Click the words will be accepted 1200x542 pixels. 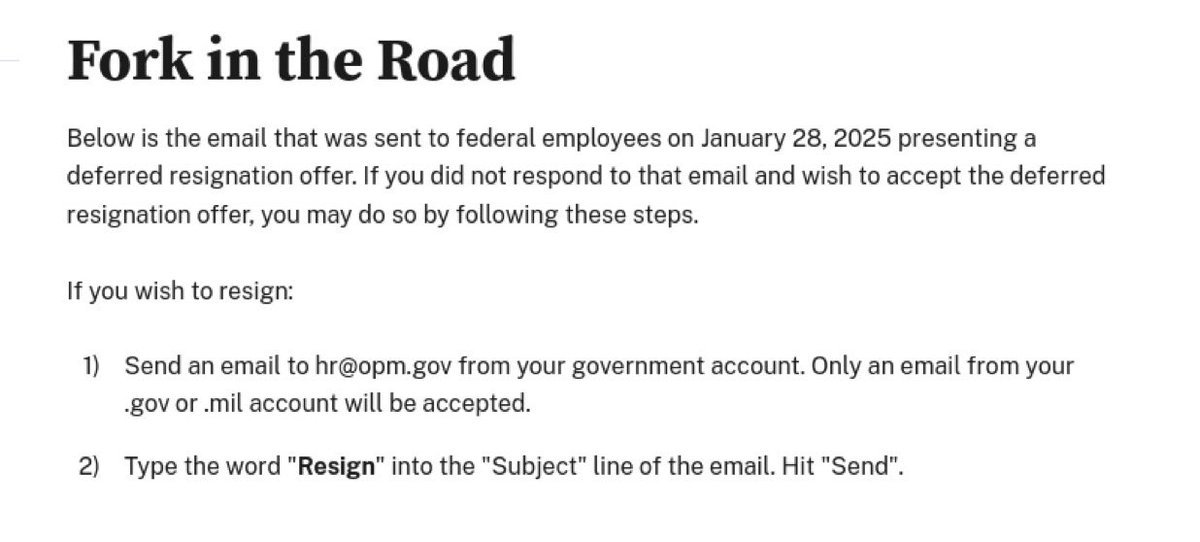coord(442,405)
